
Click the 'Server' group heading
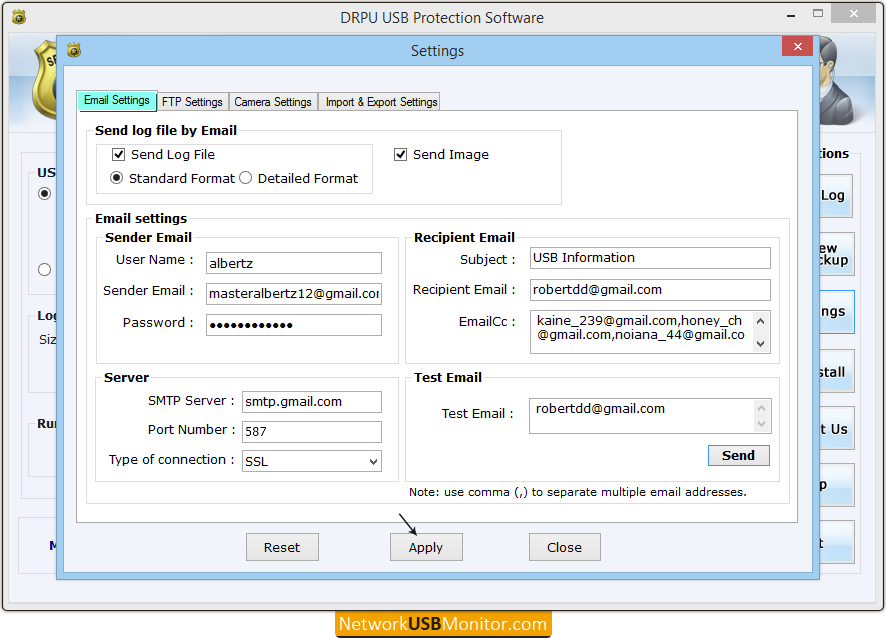pos(126,377)
